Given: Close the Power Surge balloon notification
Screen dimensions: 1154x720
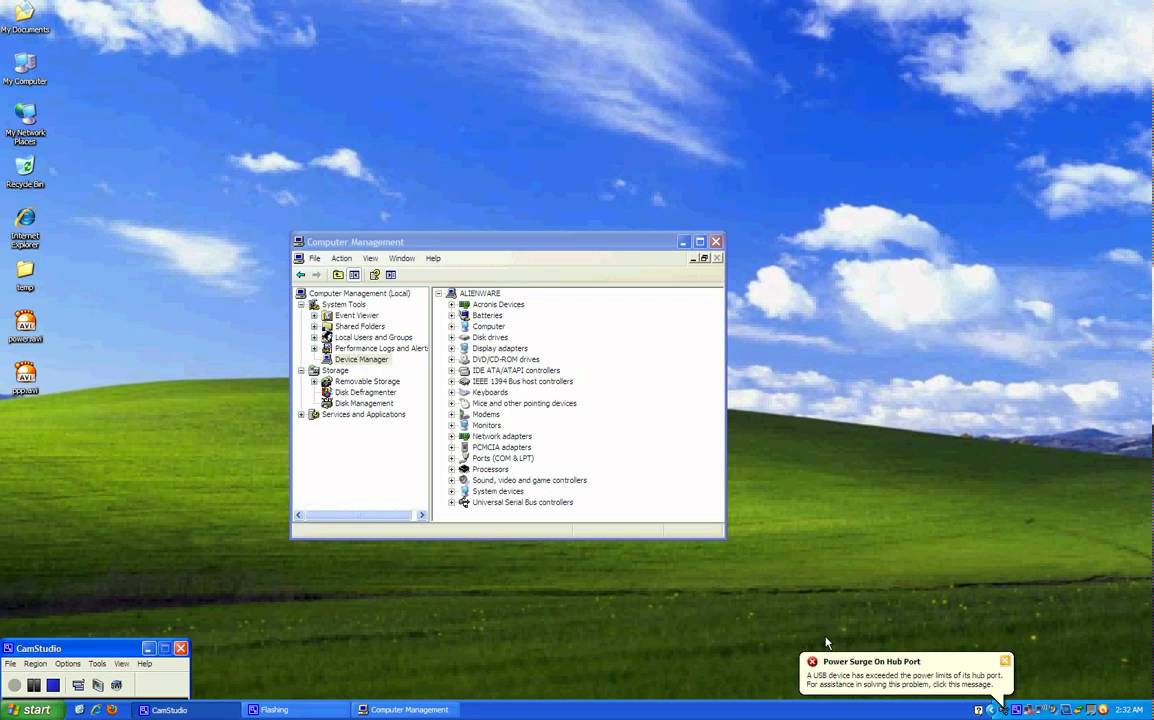Looking at the screenshot, I should point(1005,661).
